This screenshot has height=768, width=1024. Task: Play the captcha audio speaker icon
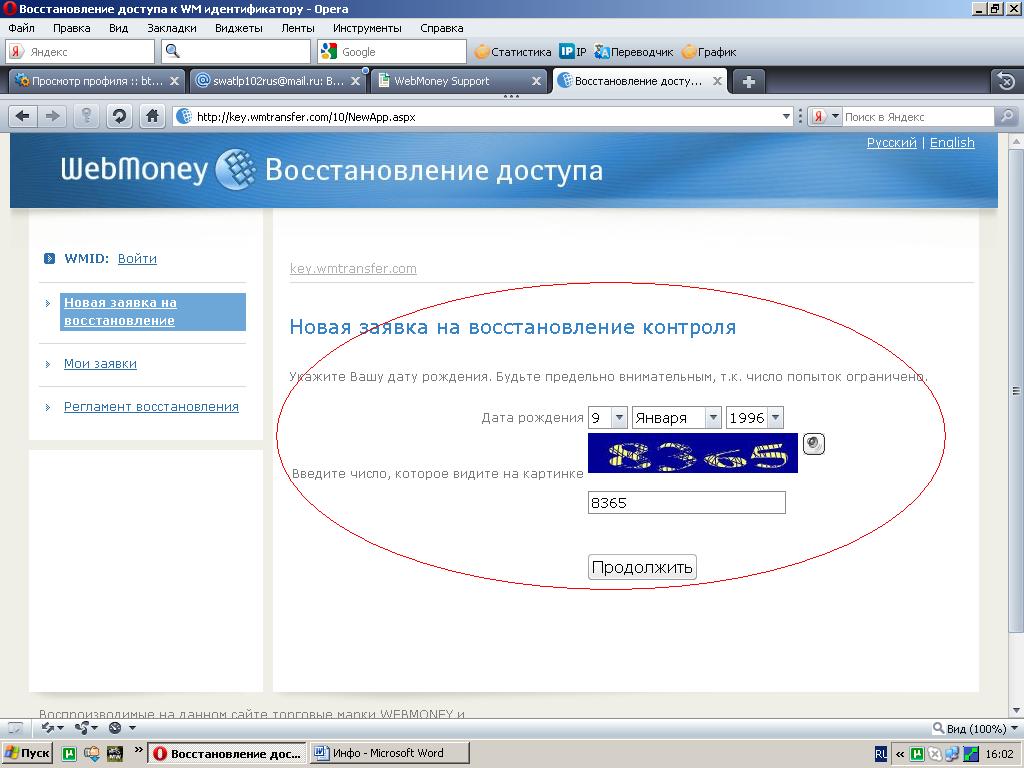[x=813, y=444]
